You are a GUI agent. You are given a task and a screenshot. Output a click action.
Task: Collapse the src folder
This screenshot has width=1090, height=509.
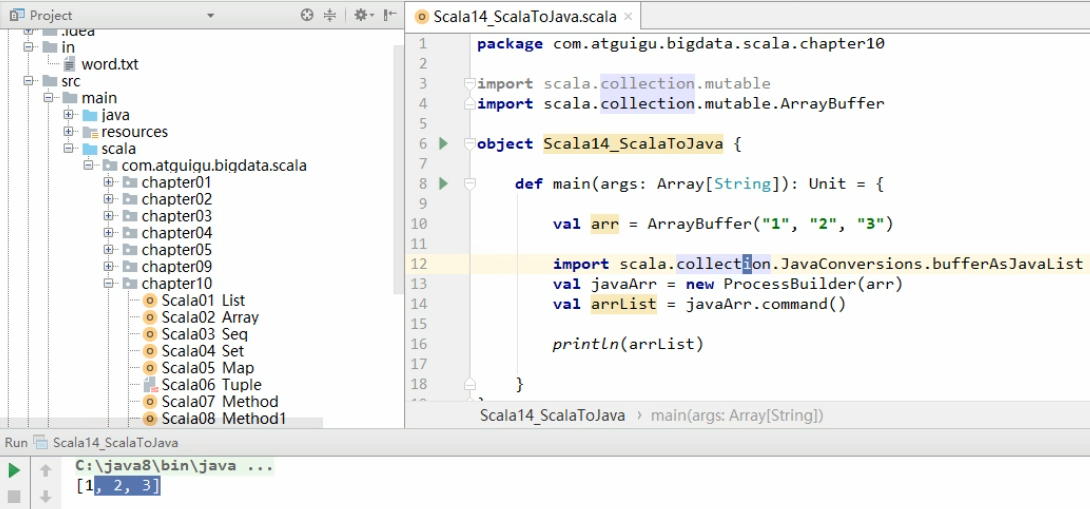[29, 81]
